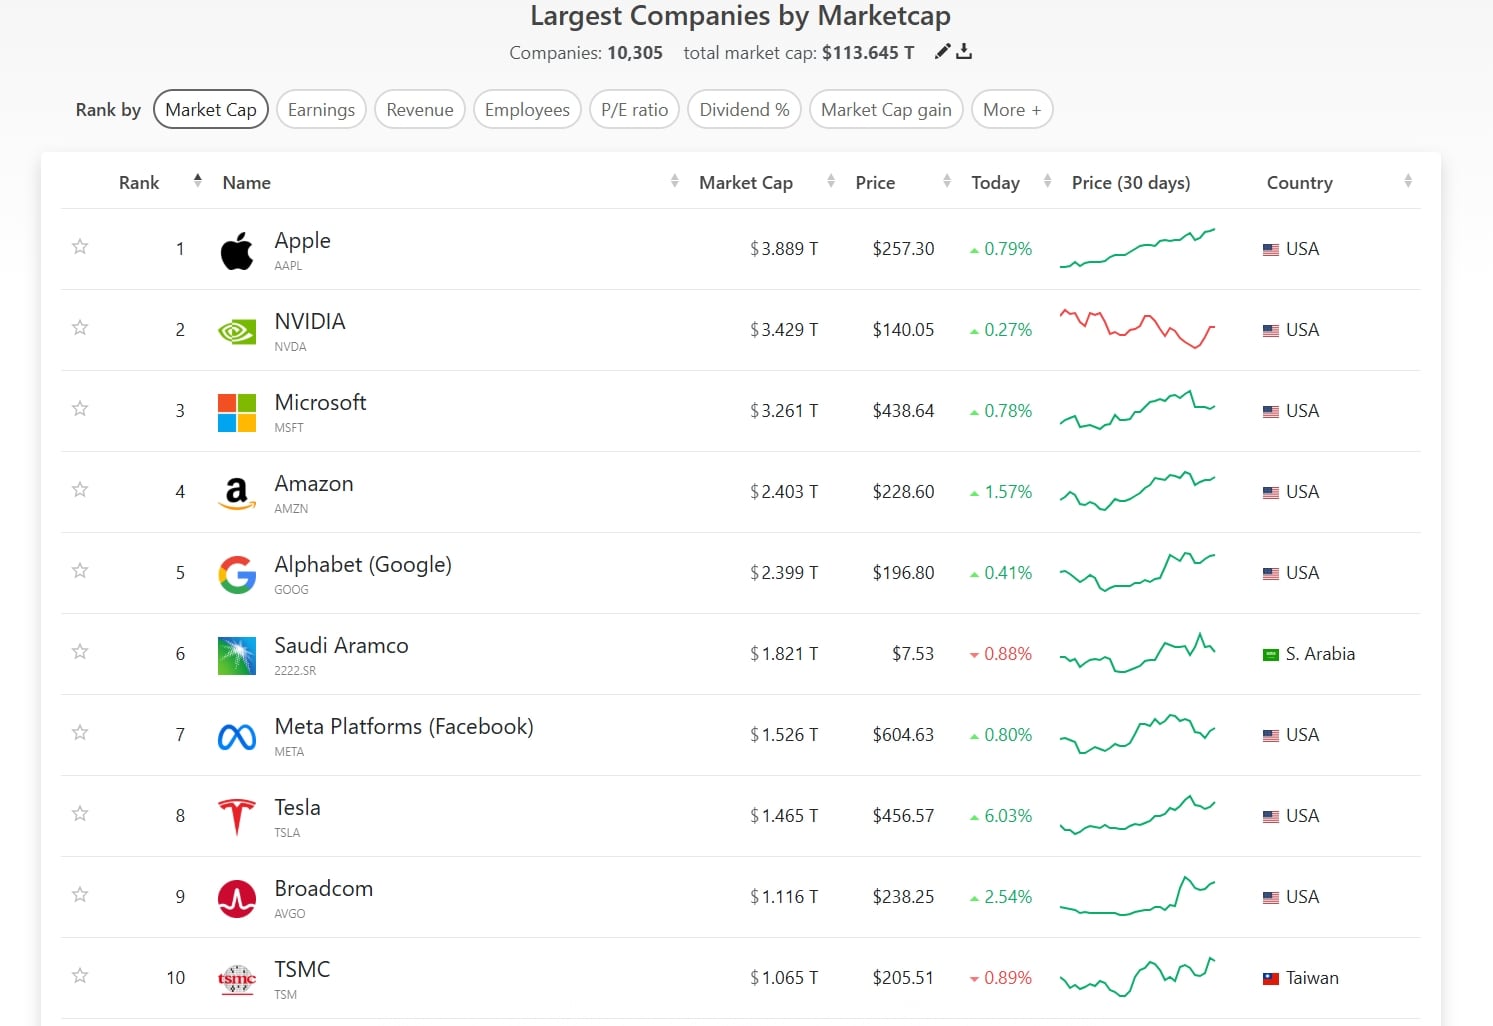Click the Taiwan country label
Viewport: 1493px width, 1026px height.
click(x=1312, y=978)
